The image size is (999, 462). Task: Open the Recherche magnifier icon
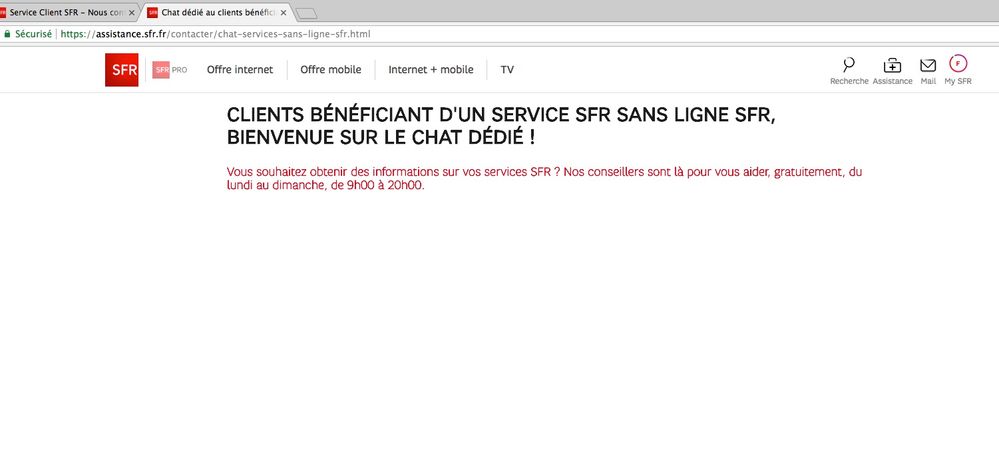(849, 65)
